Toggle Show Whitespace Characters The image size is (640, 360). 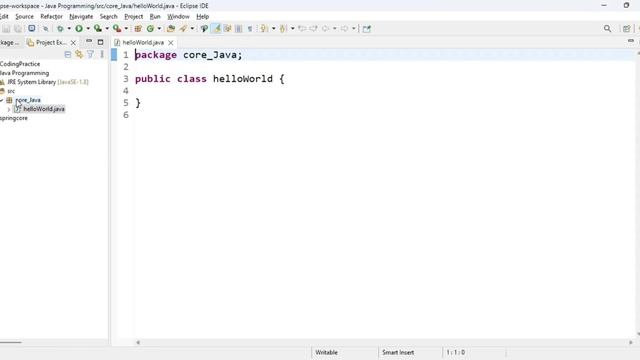coord(250,29)
